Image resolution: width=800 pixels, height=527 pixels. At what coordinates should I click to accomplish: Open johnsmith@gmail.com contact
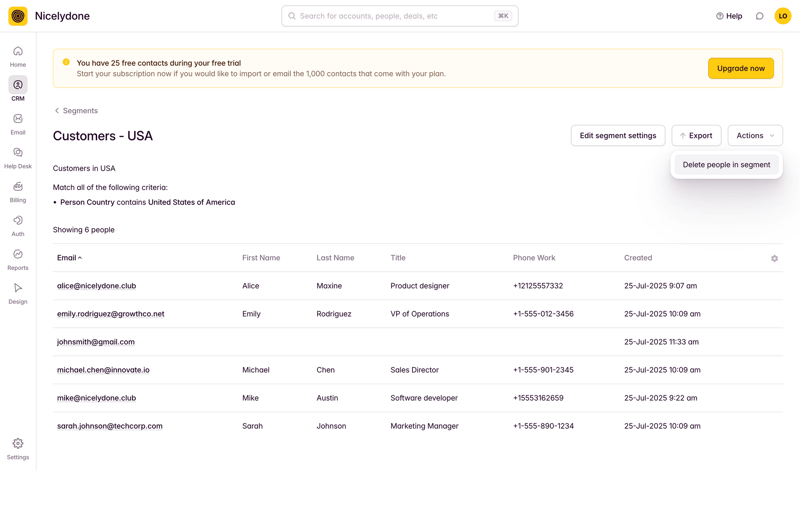96,342
